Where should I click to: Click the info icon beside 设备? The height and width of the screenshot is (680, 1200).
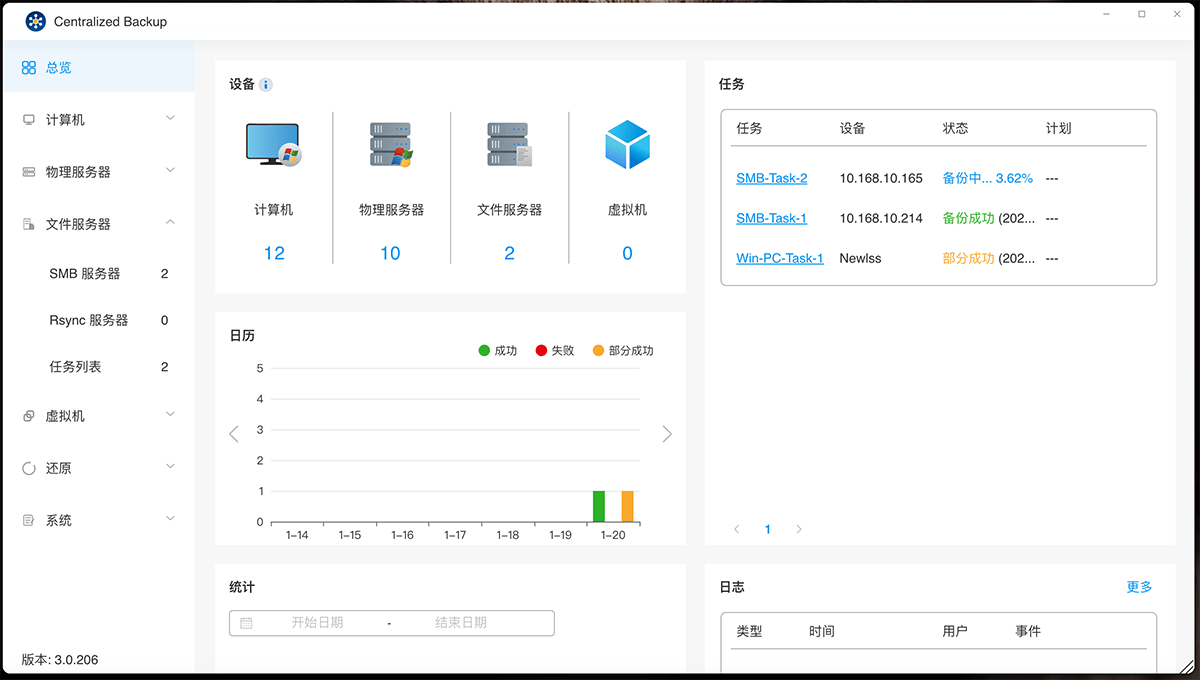coord(266,85)
